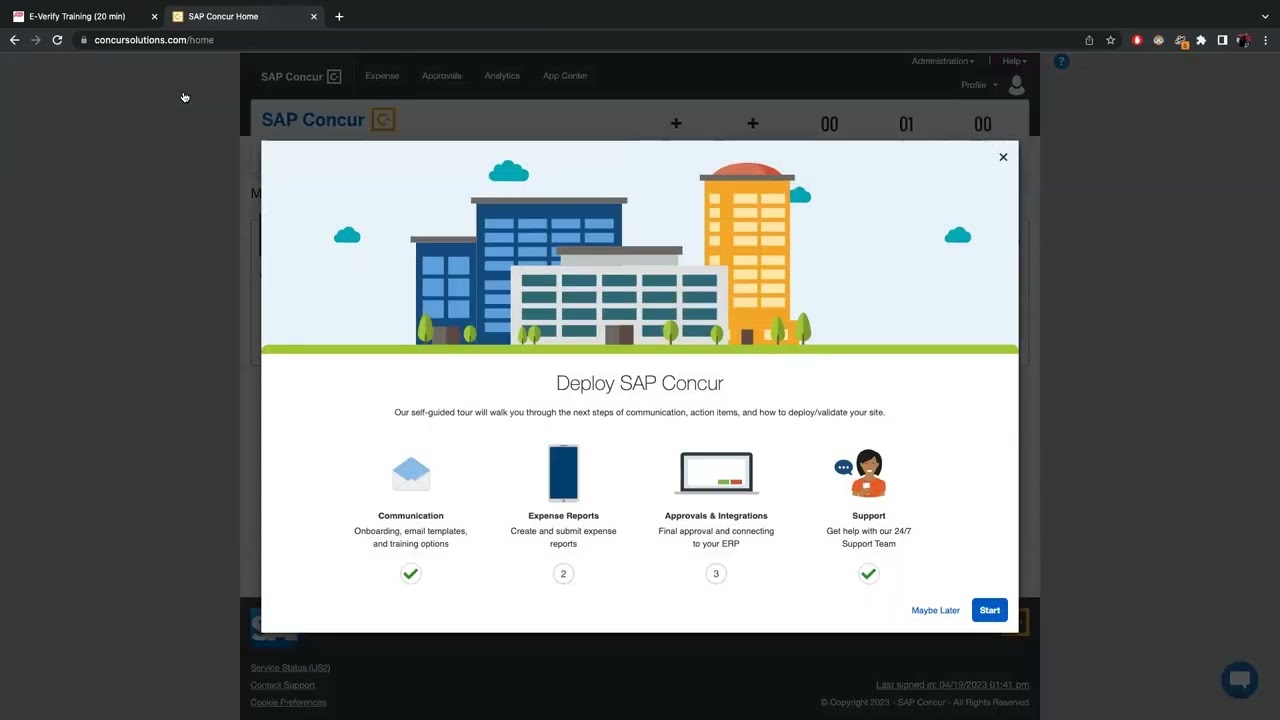The image size is (1280, 720).
Task: Close the Deploy SAP Concur dialog
Action: coord(1003,157)
